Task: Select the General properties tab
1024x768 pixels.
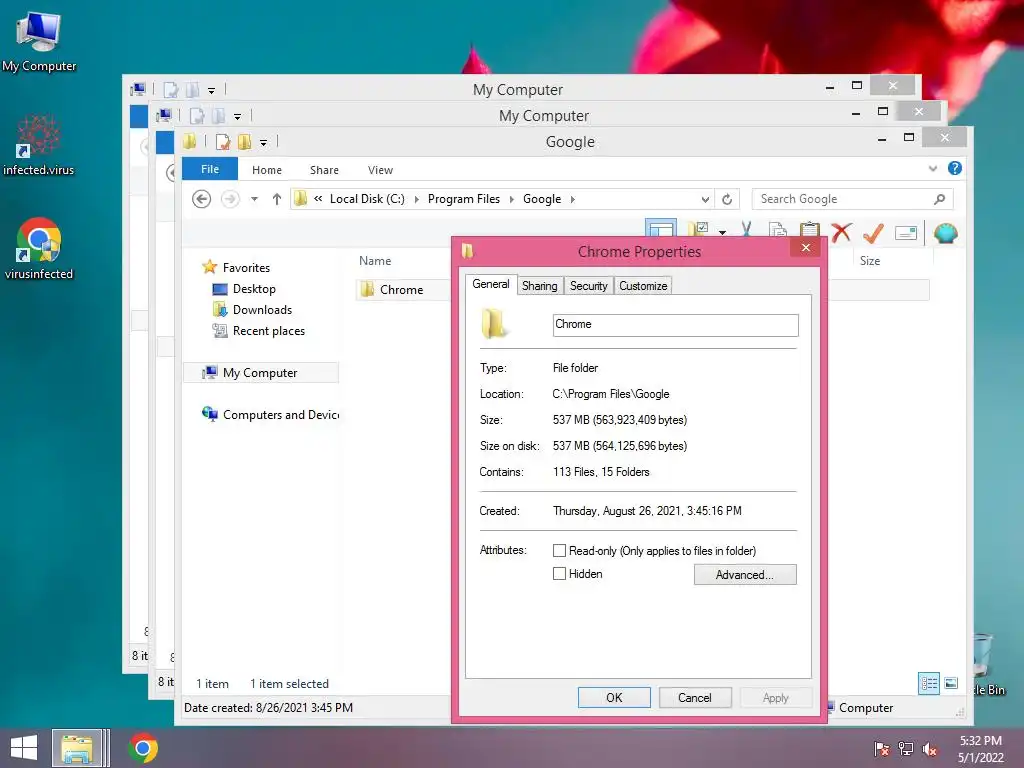Action: tap(491, 284)
